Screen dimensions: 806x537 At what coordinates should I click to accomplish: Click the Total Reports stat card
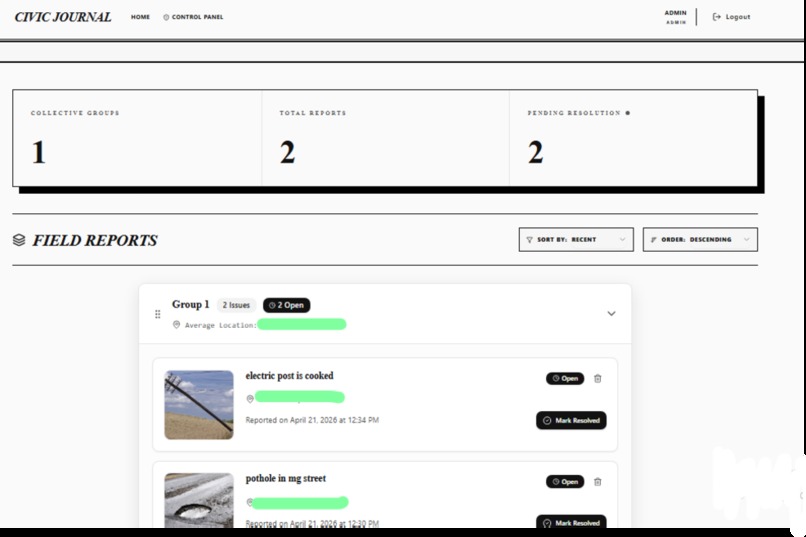(x=386, y=138)
